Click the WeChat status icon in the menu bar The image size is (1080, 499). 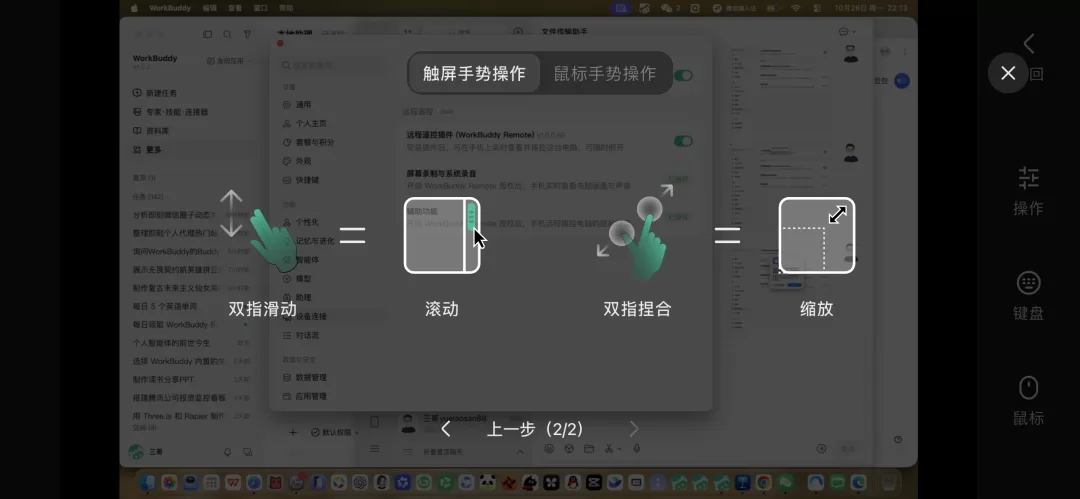668,8
